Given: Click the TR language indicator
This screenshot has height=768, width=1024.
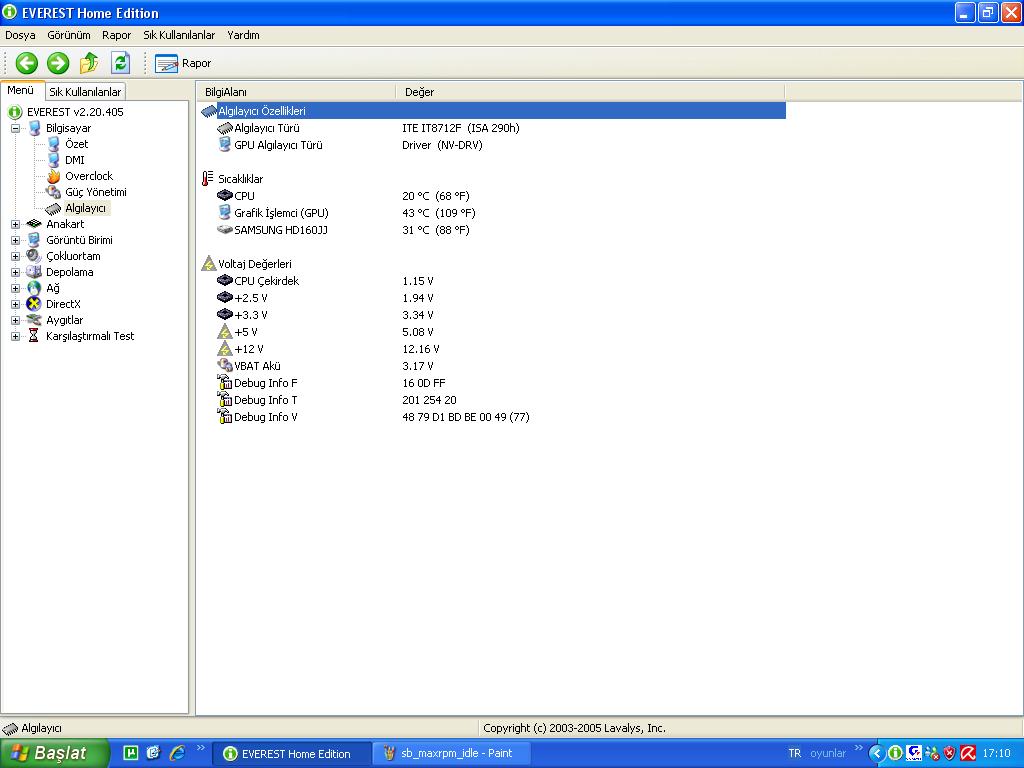Looking at the screenshot, I should click(794, 753).
